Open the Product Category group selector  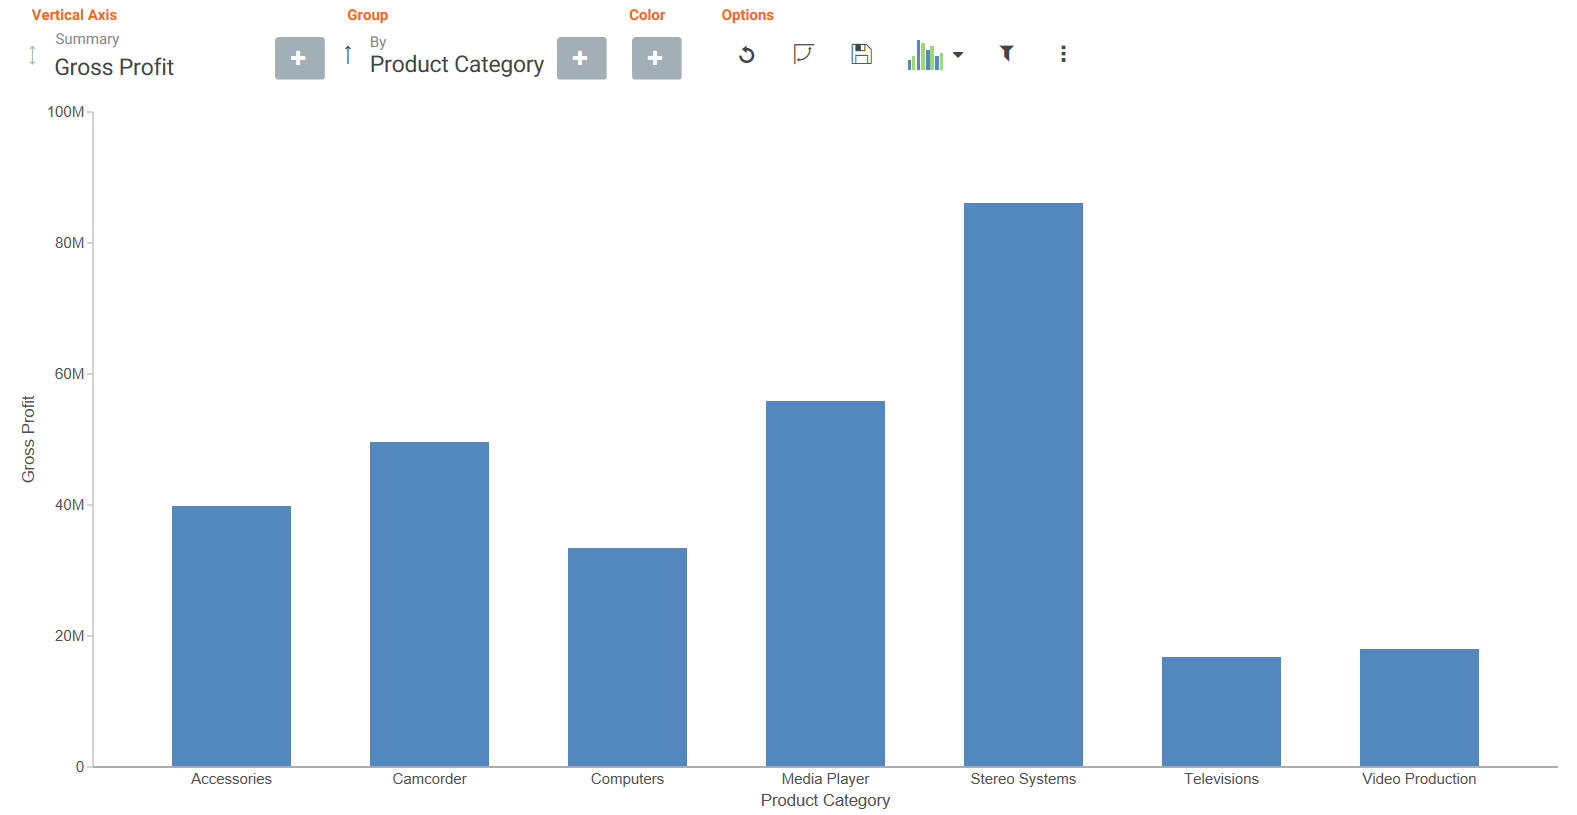(457, 64)
